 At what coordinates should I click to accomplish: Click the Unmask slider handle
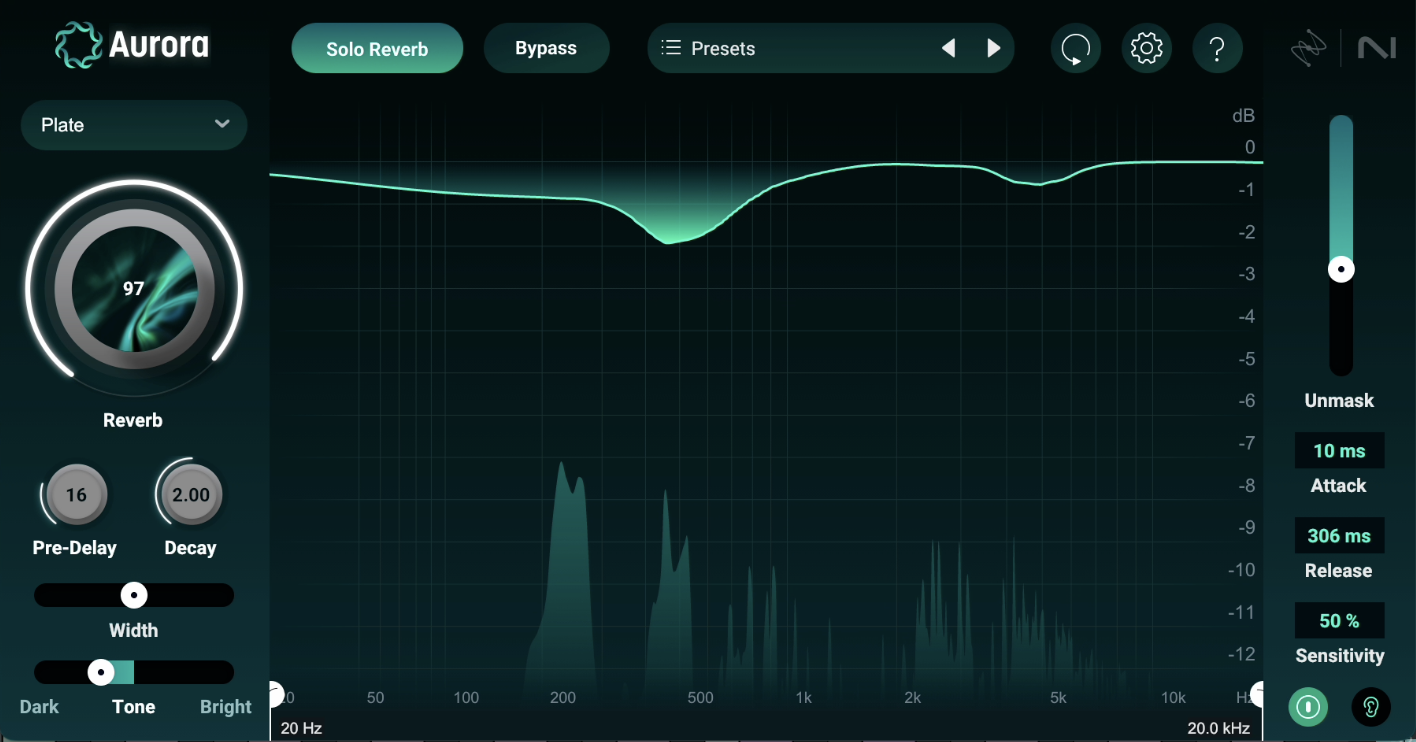[x=1341, y=268]
